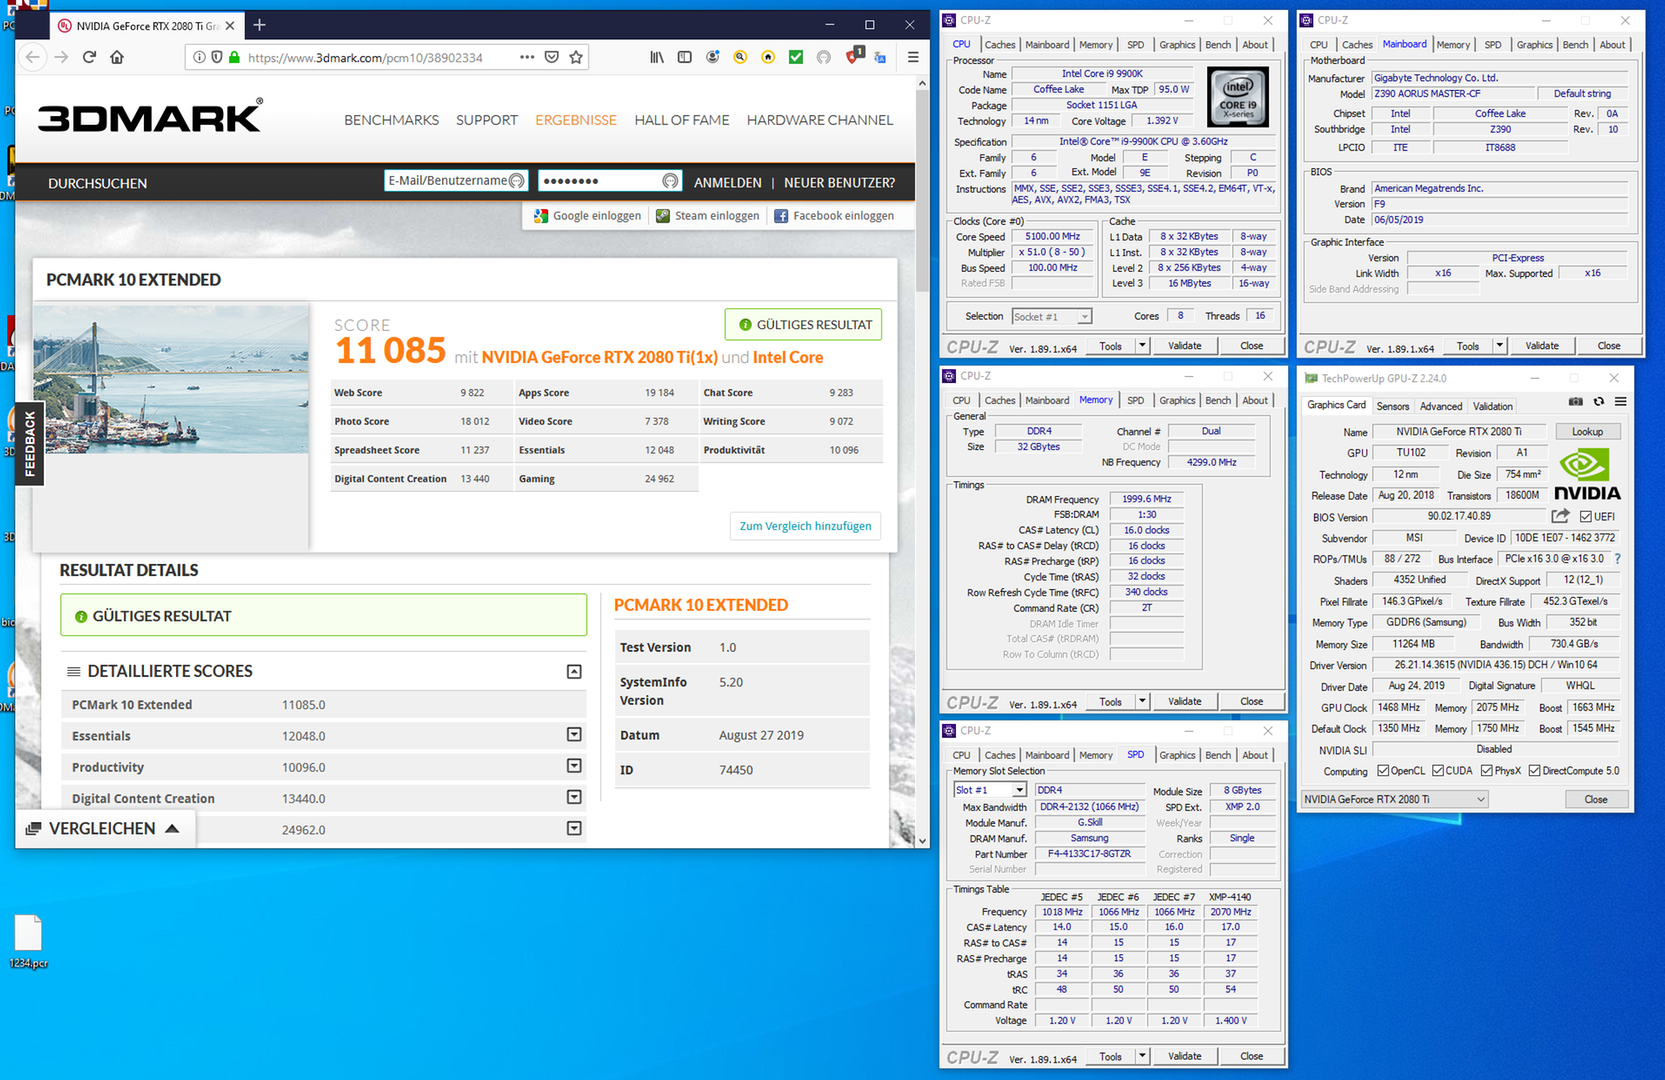Image resolution: width=1665 pixels, height=1080 pixels.
Task: Click Validate in CPU-Z Memory window
Action: click(x=1185, y=701)
